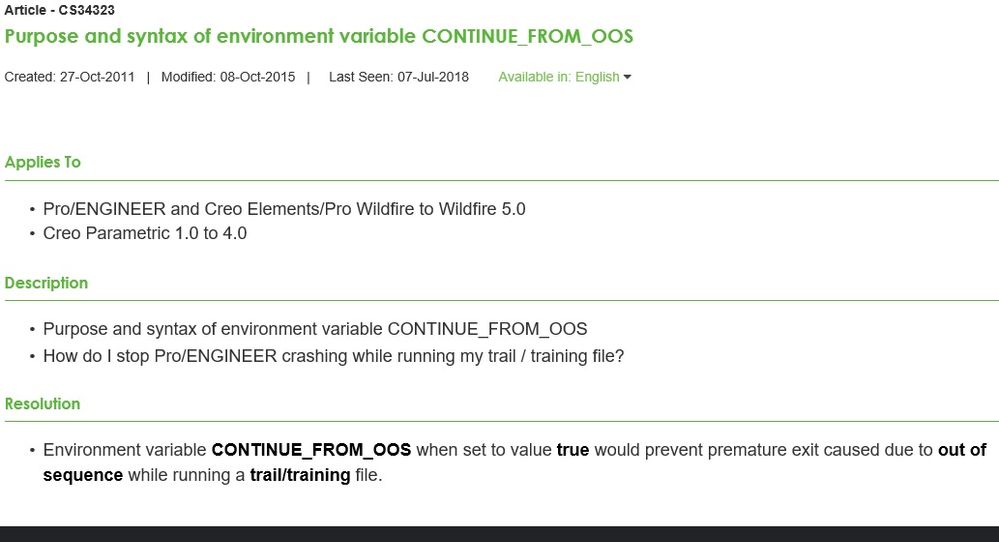Image resolution: width=999 pixels, height=542 pixels.
Task: Click the Creo Parametric 1.0 to 4.0 bullet
Action: tap(145, 234)
